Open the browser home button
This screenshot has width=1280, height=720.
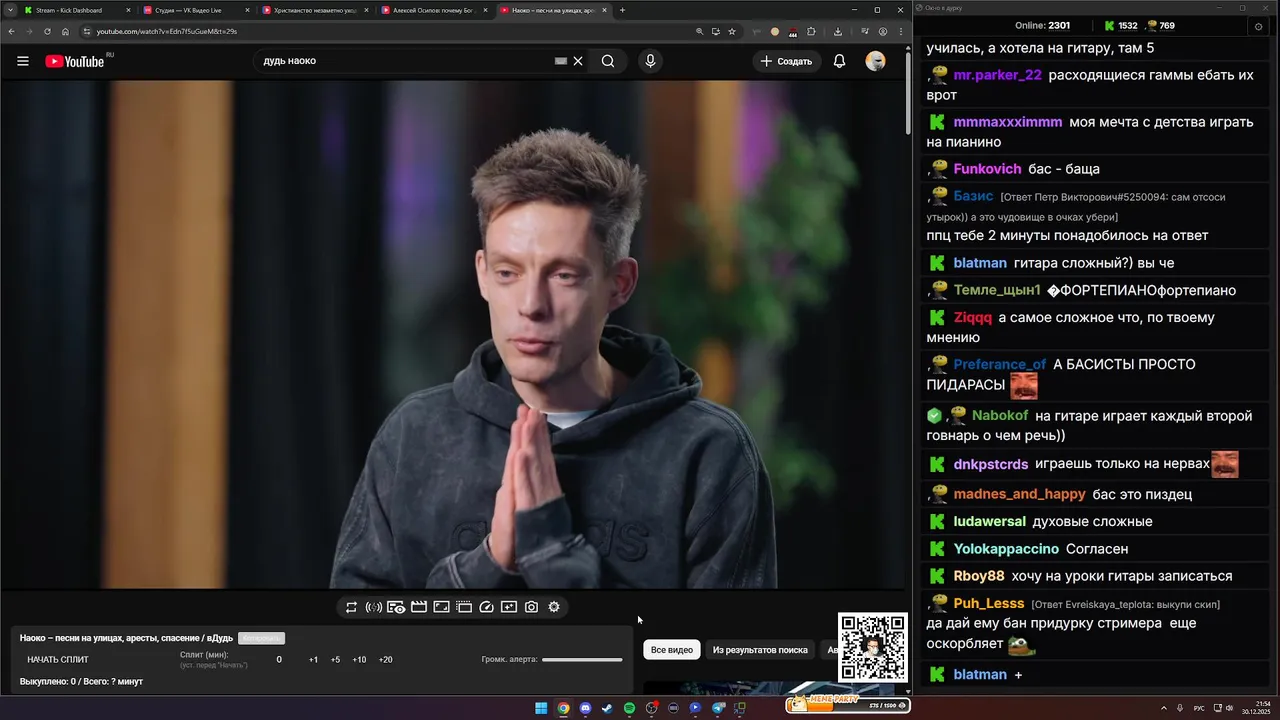tap(65, 31)
